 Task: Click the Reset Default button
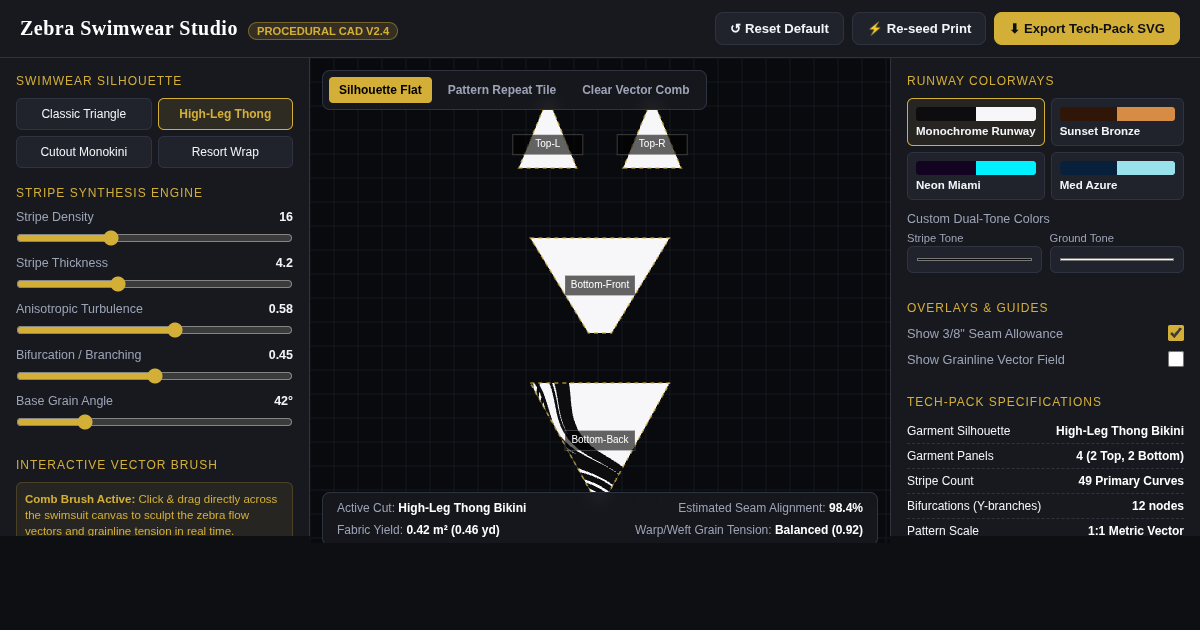pos(779,28)
